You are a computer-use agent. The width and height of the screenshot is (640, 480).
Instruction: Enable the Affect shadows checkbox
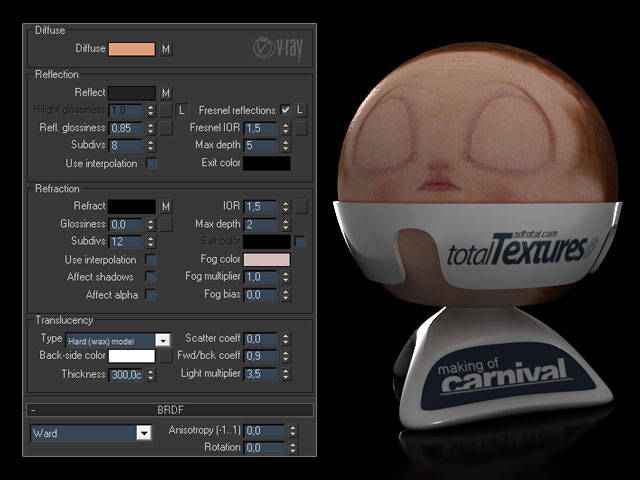pos(151,277)
